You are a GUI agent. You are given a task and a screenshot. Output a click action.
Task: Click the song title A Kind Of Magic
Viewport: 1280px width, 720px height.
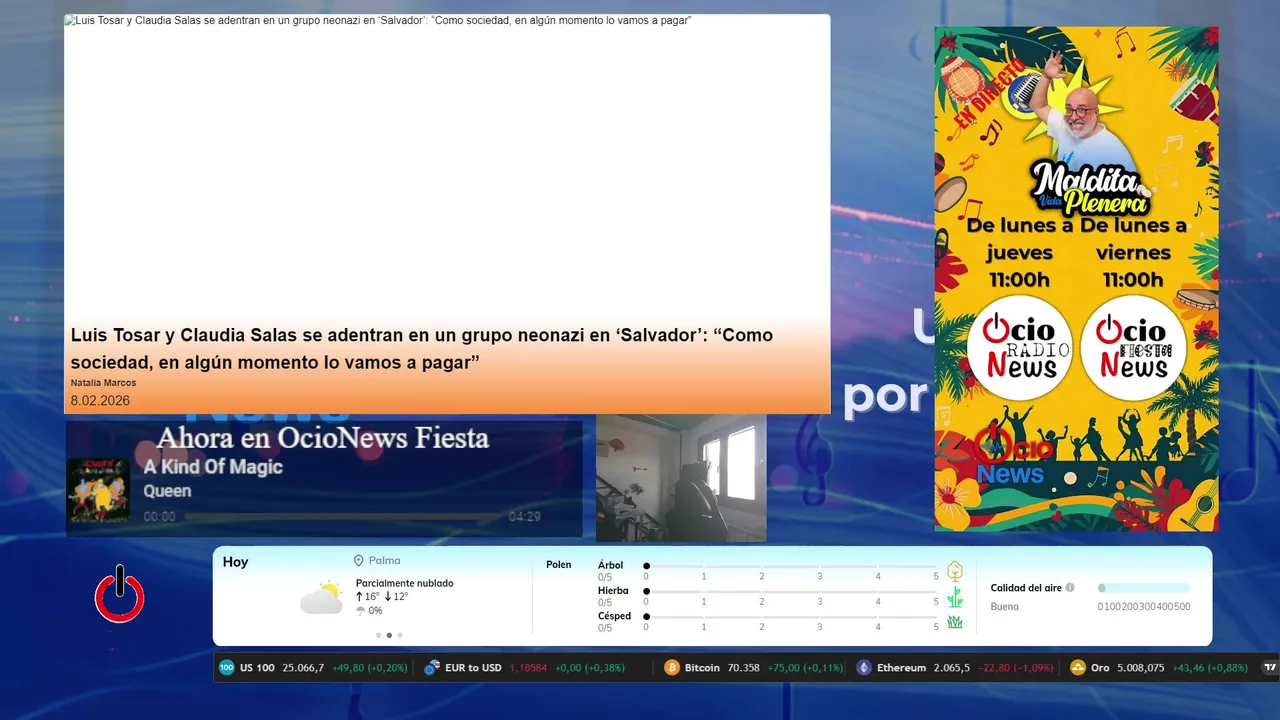tap(213, 467)
